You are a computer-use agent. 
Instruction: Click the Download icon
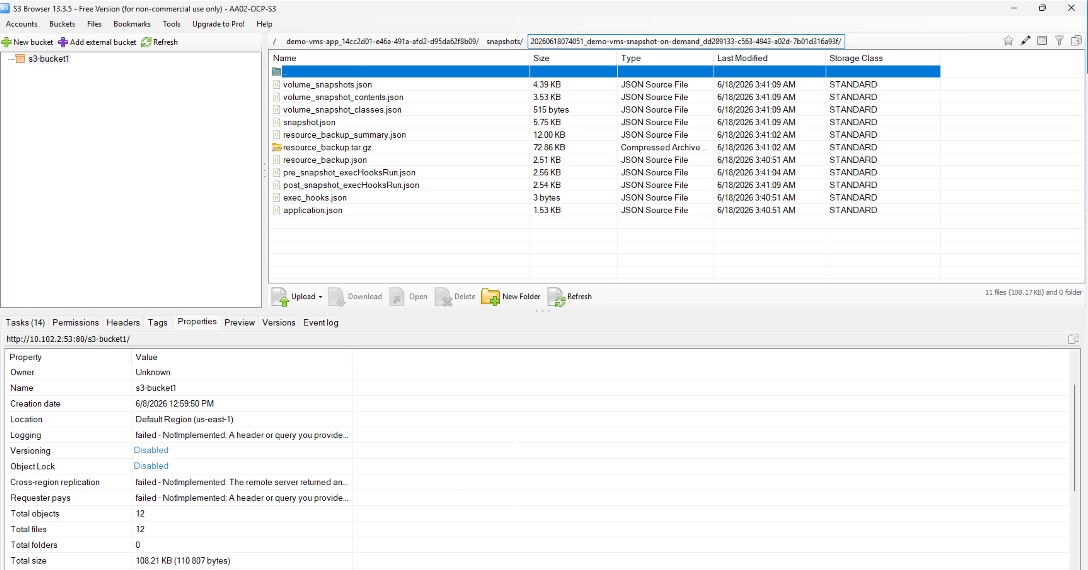tap(337, 297)
